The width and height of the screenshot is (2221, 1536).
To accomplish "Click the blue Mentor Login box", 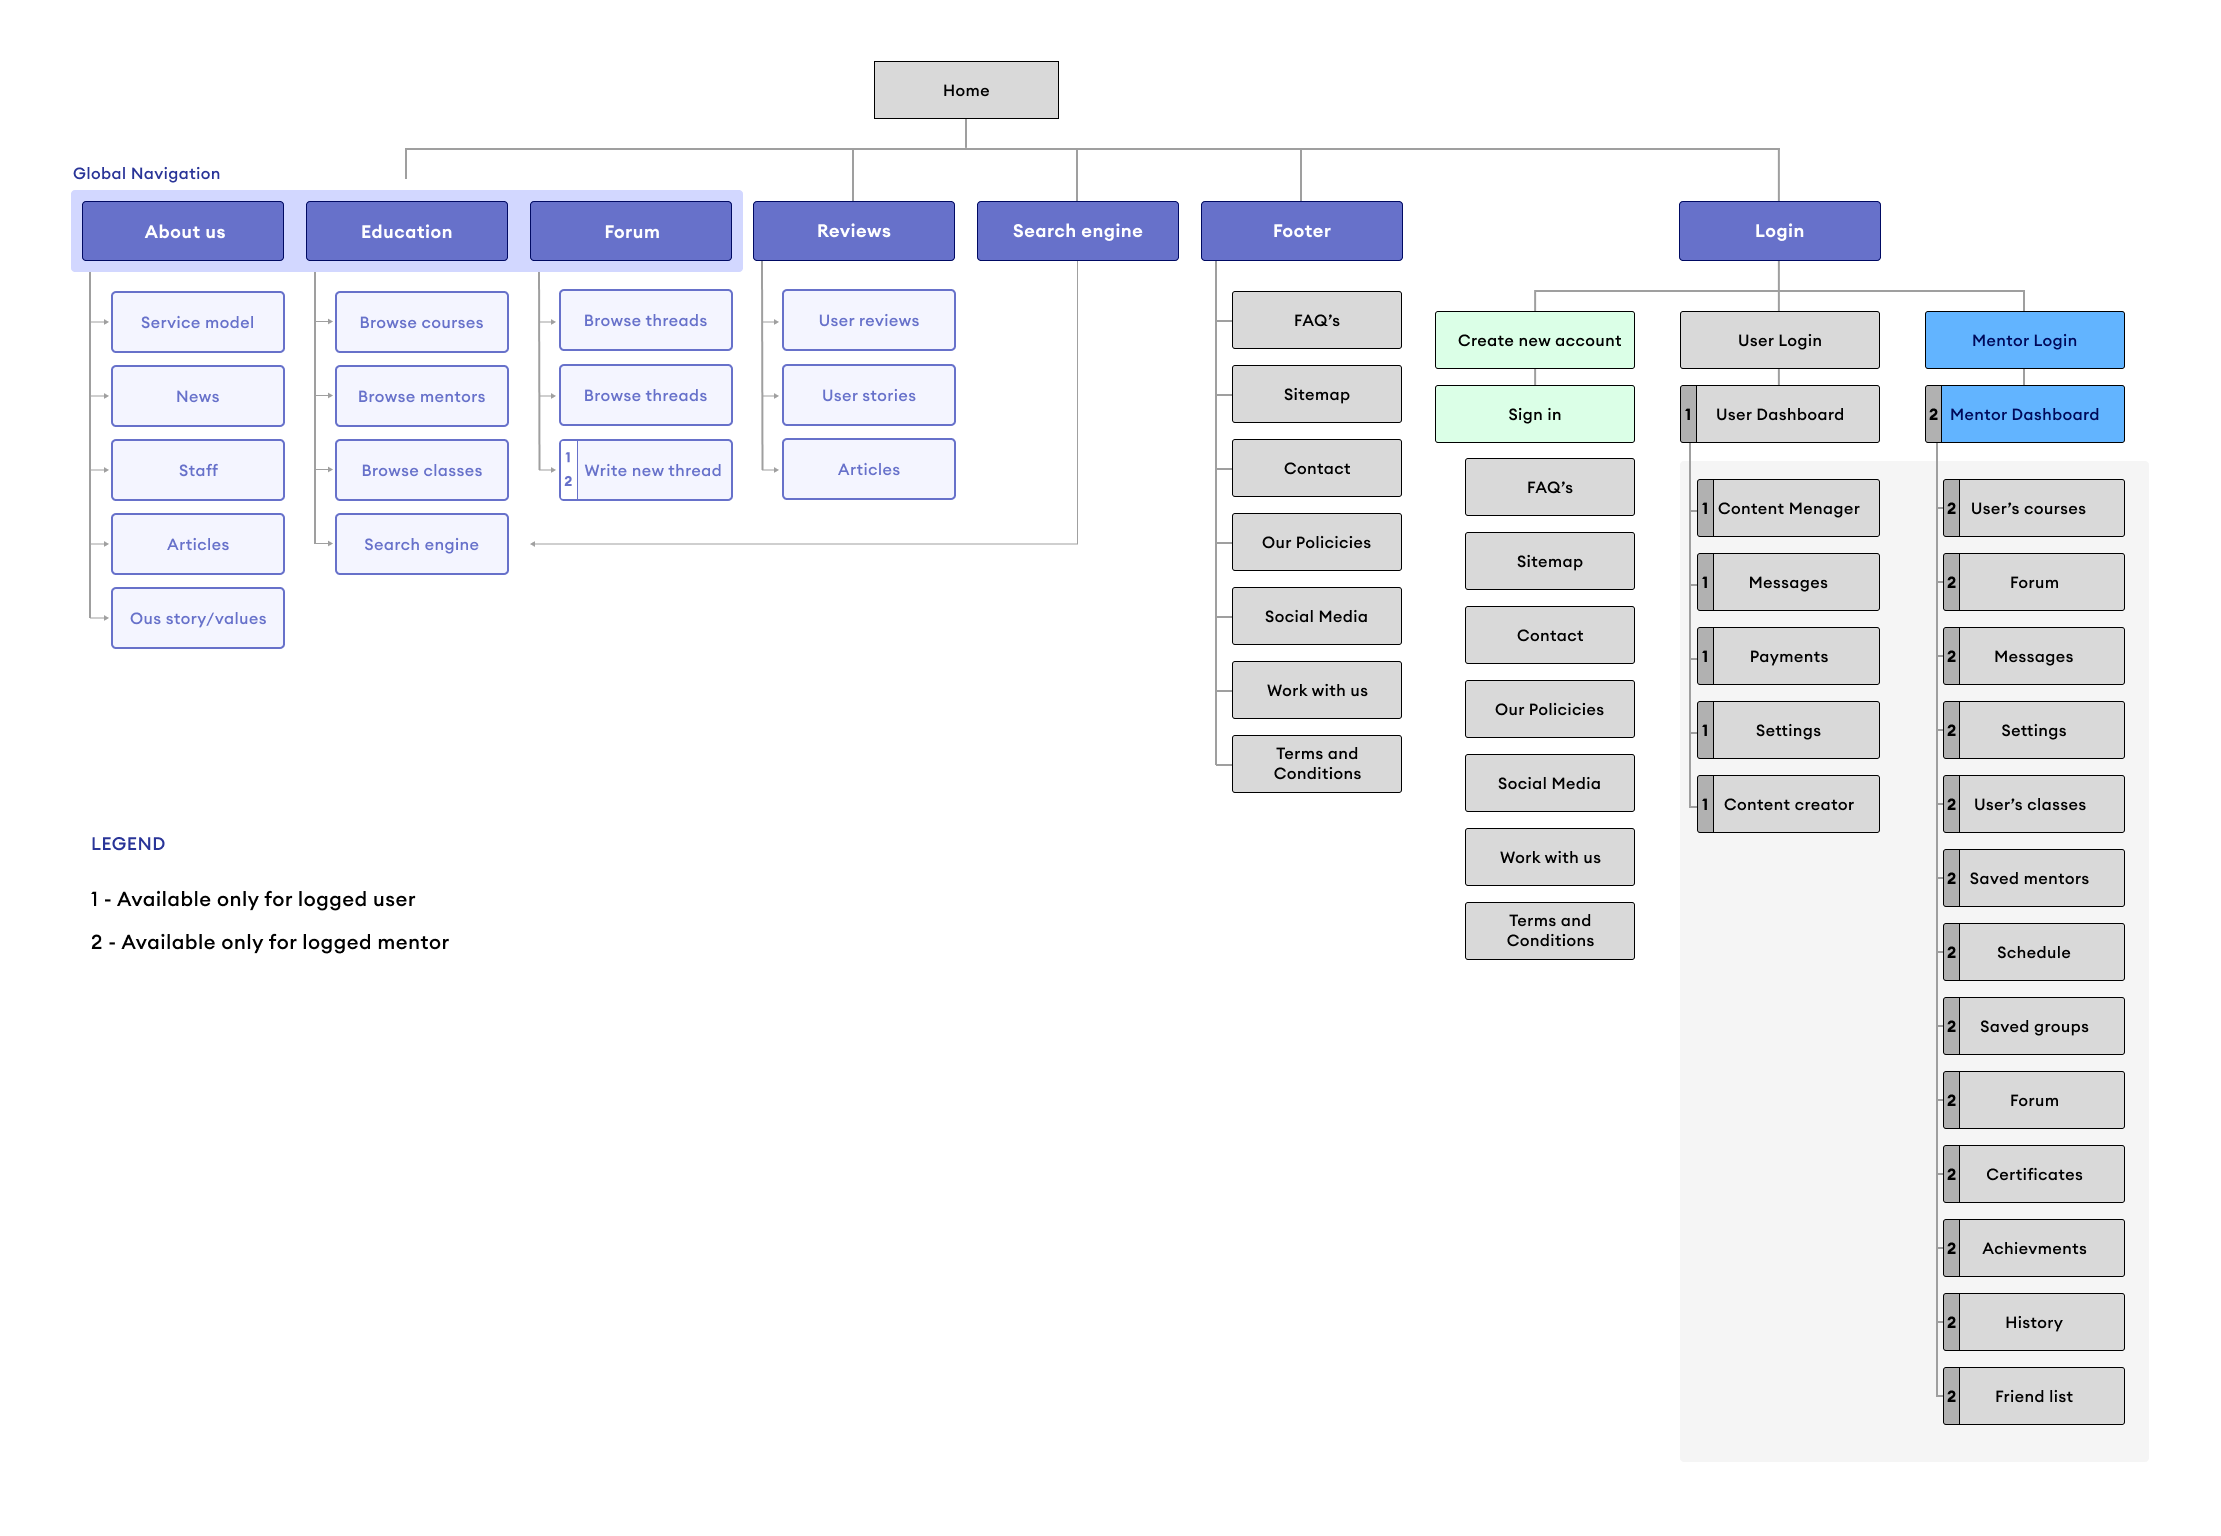I will point(2024,340).
